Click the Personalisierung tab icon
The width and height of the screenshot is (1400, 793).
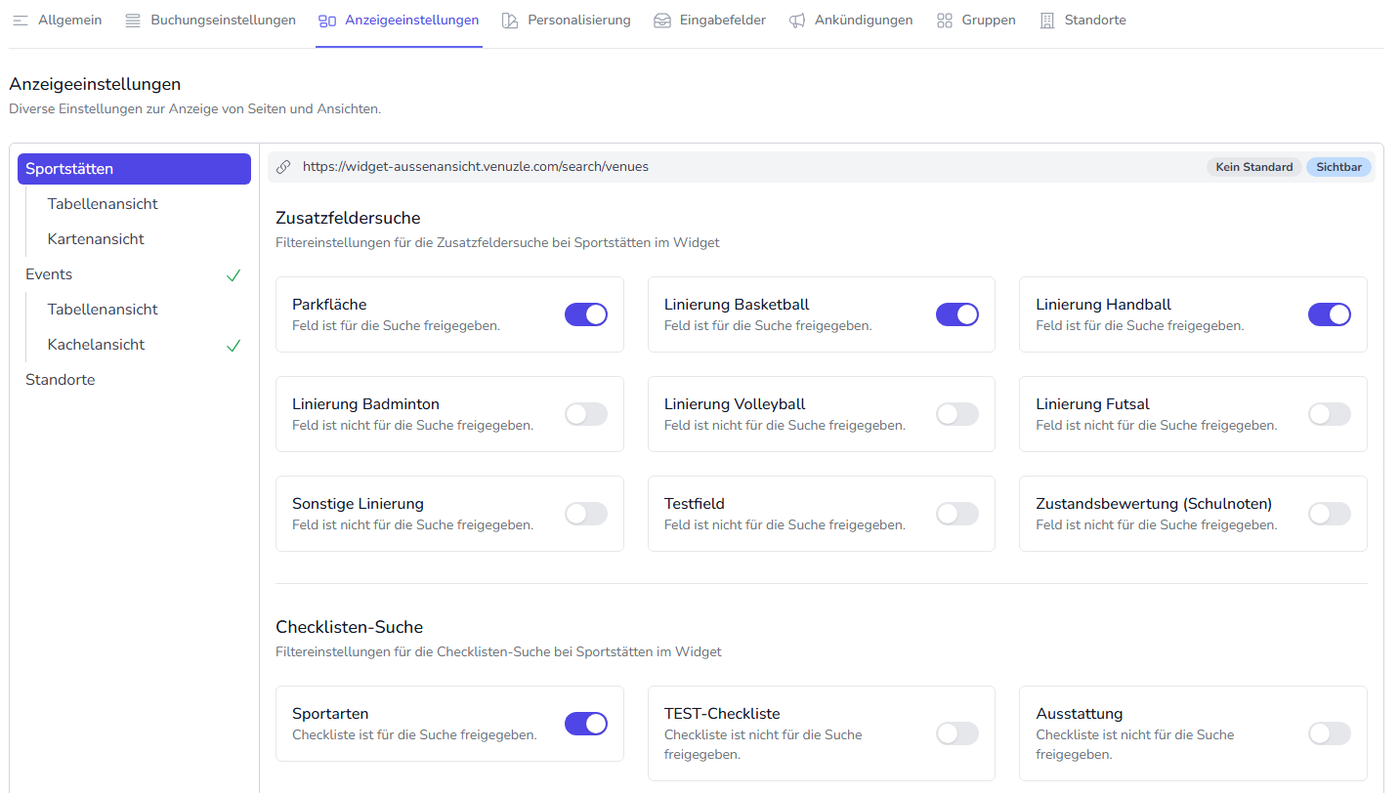[x=510, y=21]
